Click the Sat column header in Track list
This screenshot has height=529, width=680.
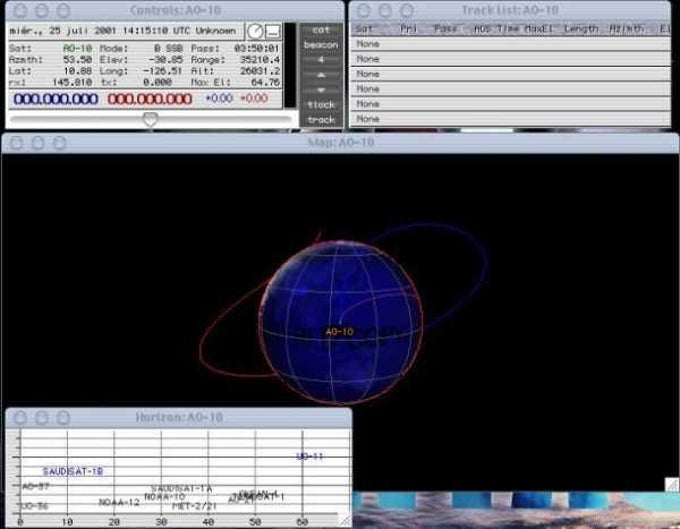pos(364,29)
